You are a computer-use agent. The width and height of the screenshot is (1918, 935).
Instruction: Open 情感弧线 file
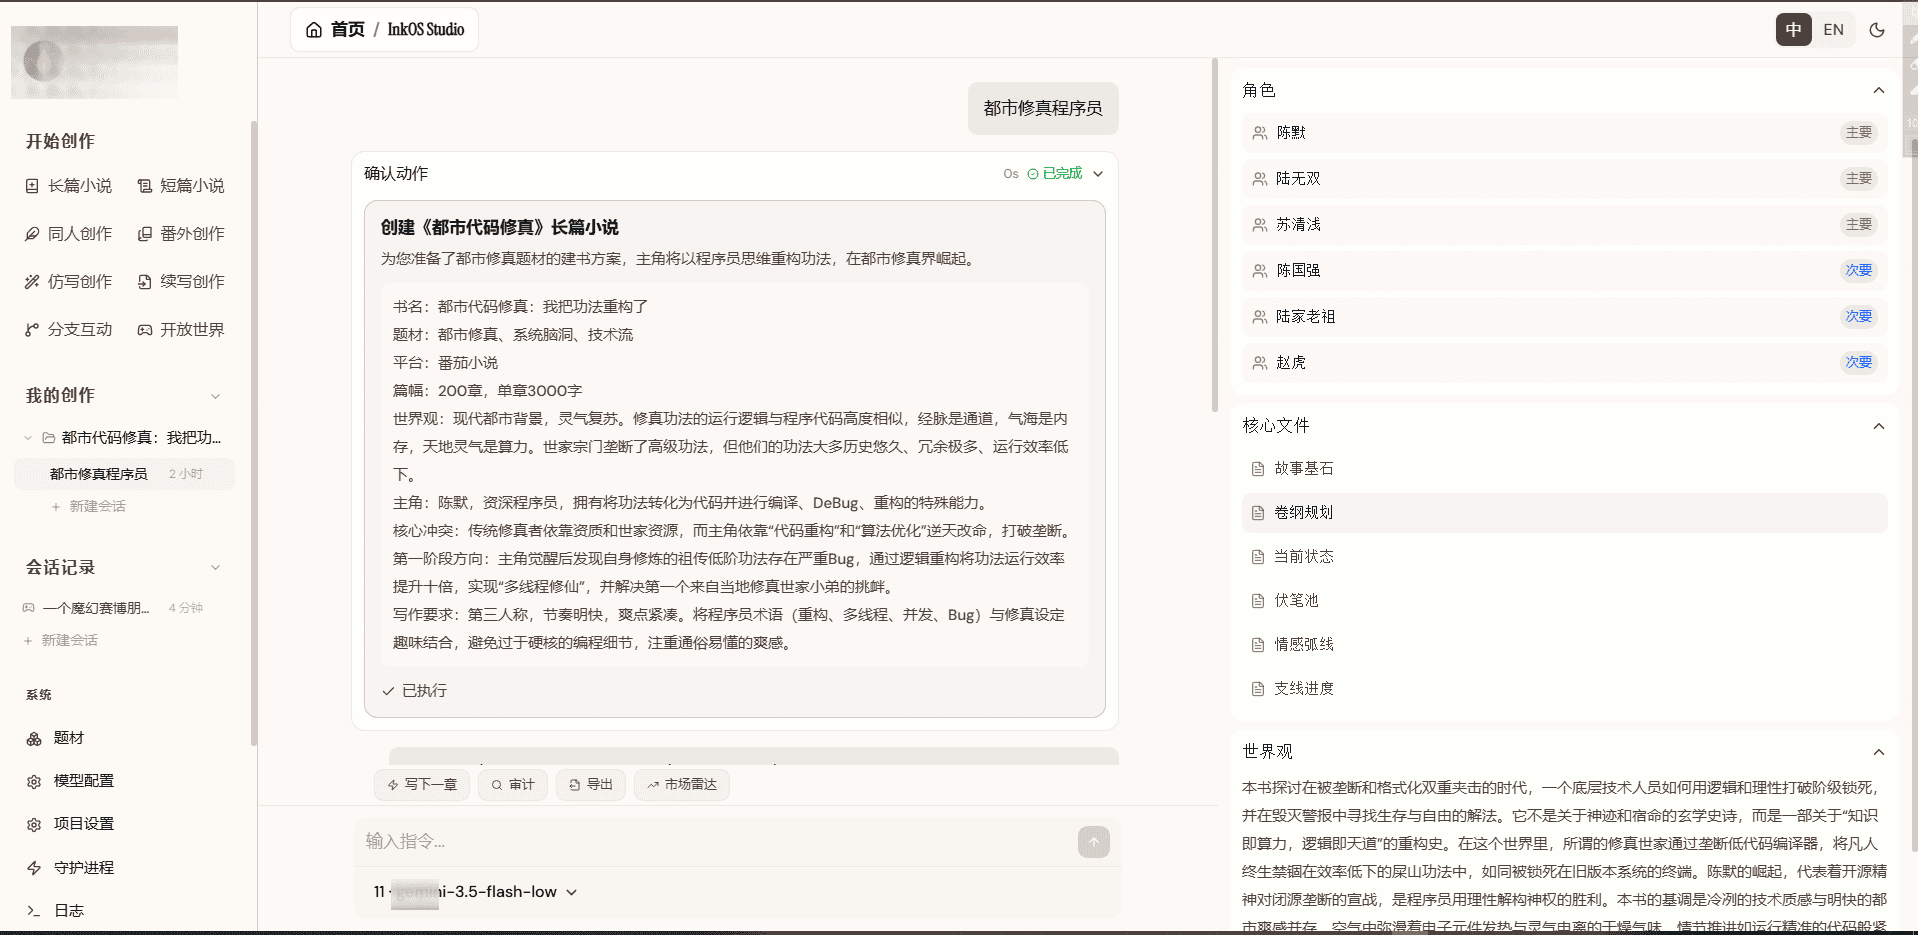1565,645
